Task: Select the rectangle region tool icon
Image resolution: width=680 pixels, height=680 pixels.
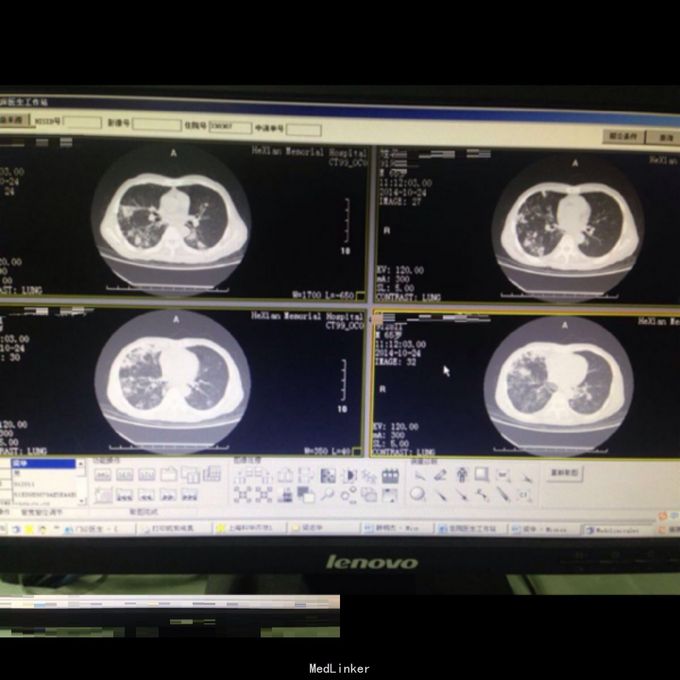Action: point(482,475)
